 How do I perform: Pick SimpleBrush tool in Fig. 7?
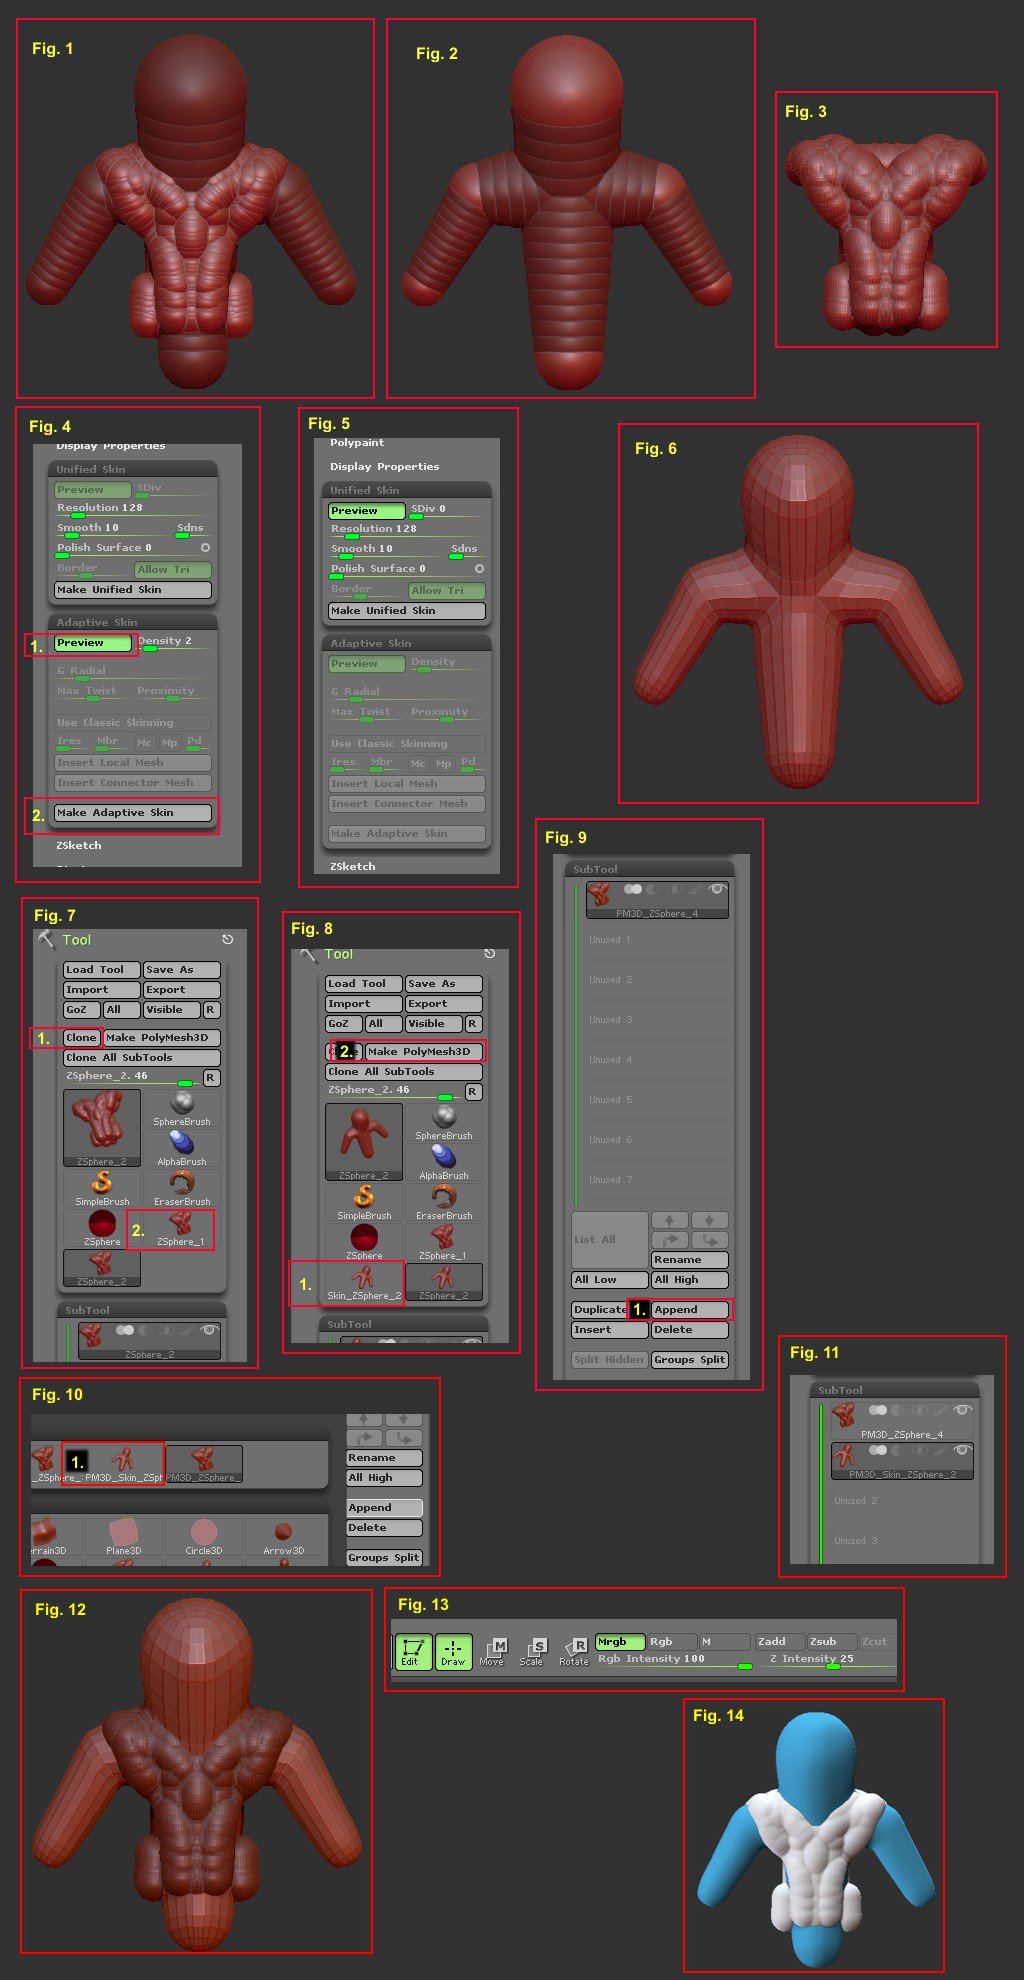(x=102, y=1188)
